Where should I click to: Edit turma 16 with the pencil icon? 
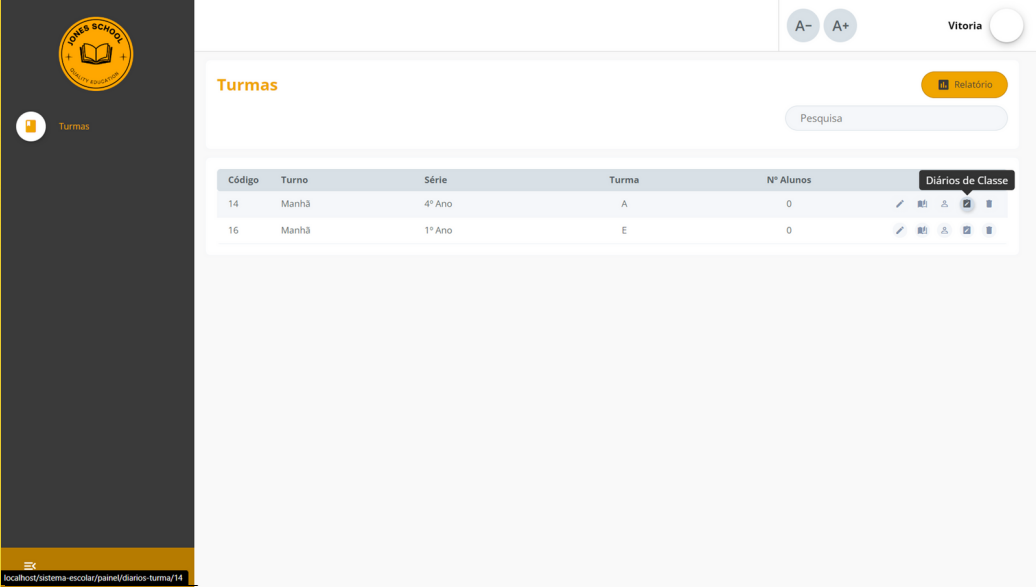click(899, 229)
